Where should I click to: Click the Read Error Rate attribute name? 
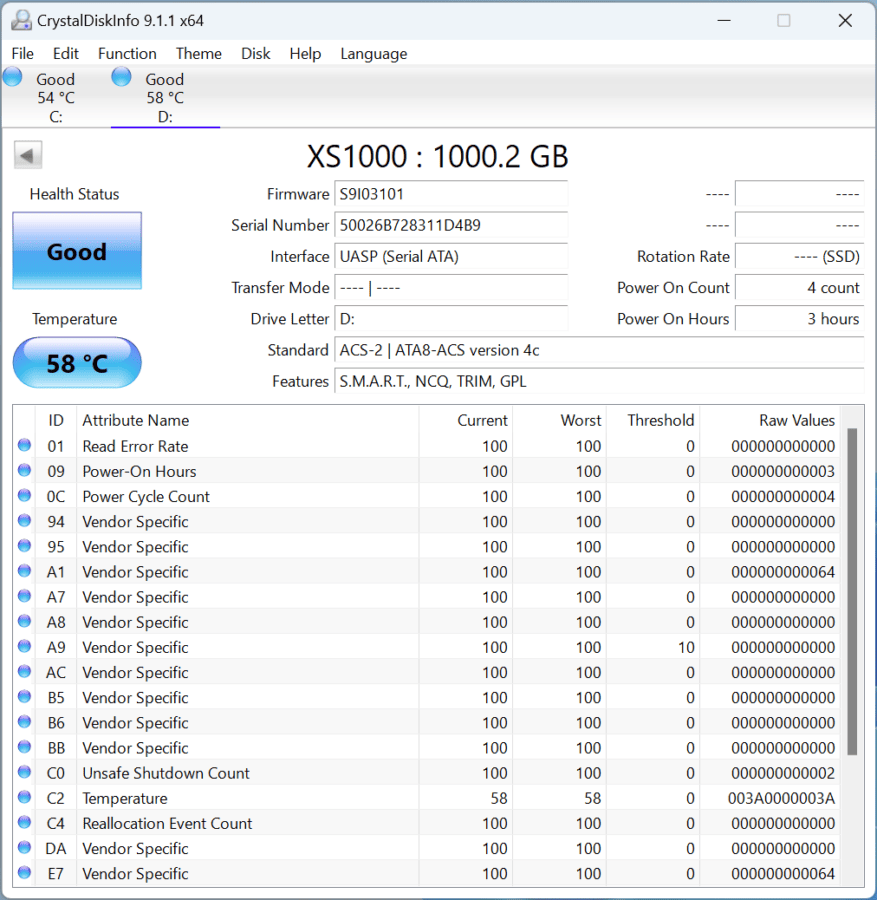(135, 446)
